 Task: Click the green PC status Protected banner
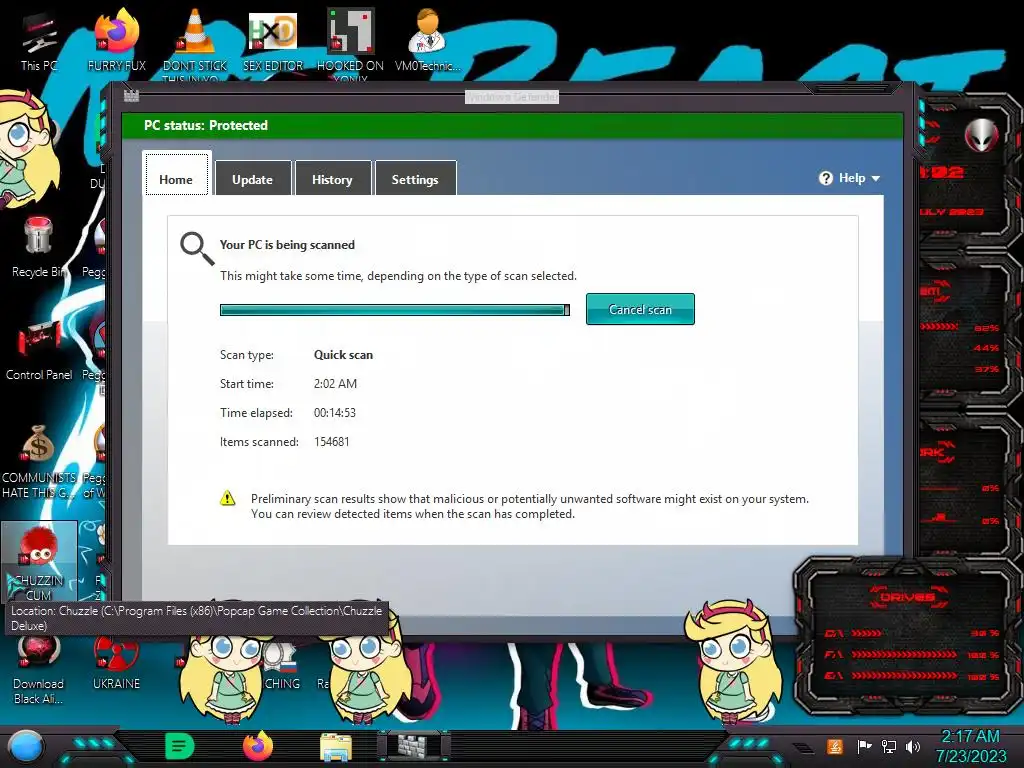click(512, 125)
